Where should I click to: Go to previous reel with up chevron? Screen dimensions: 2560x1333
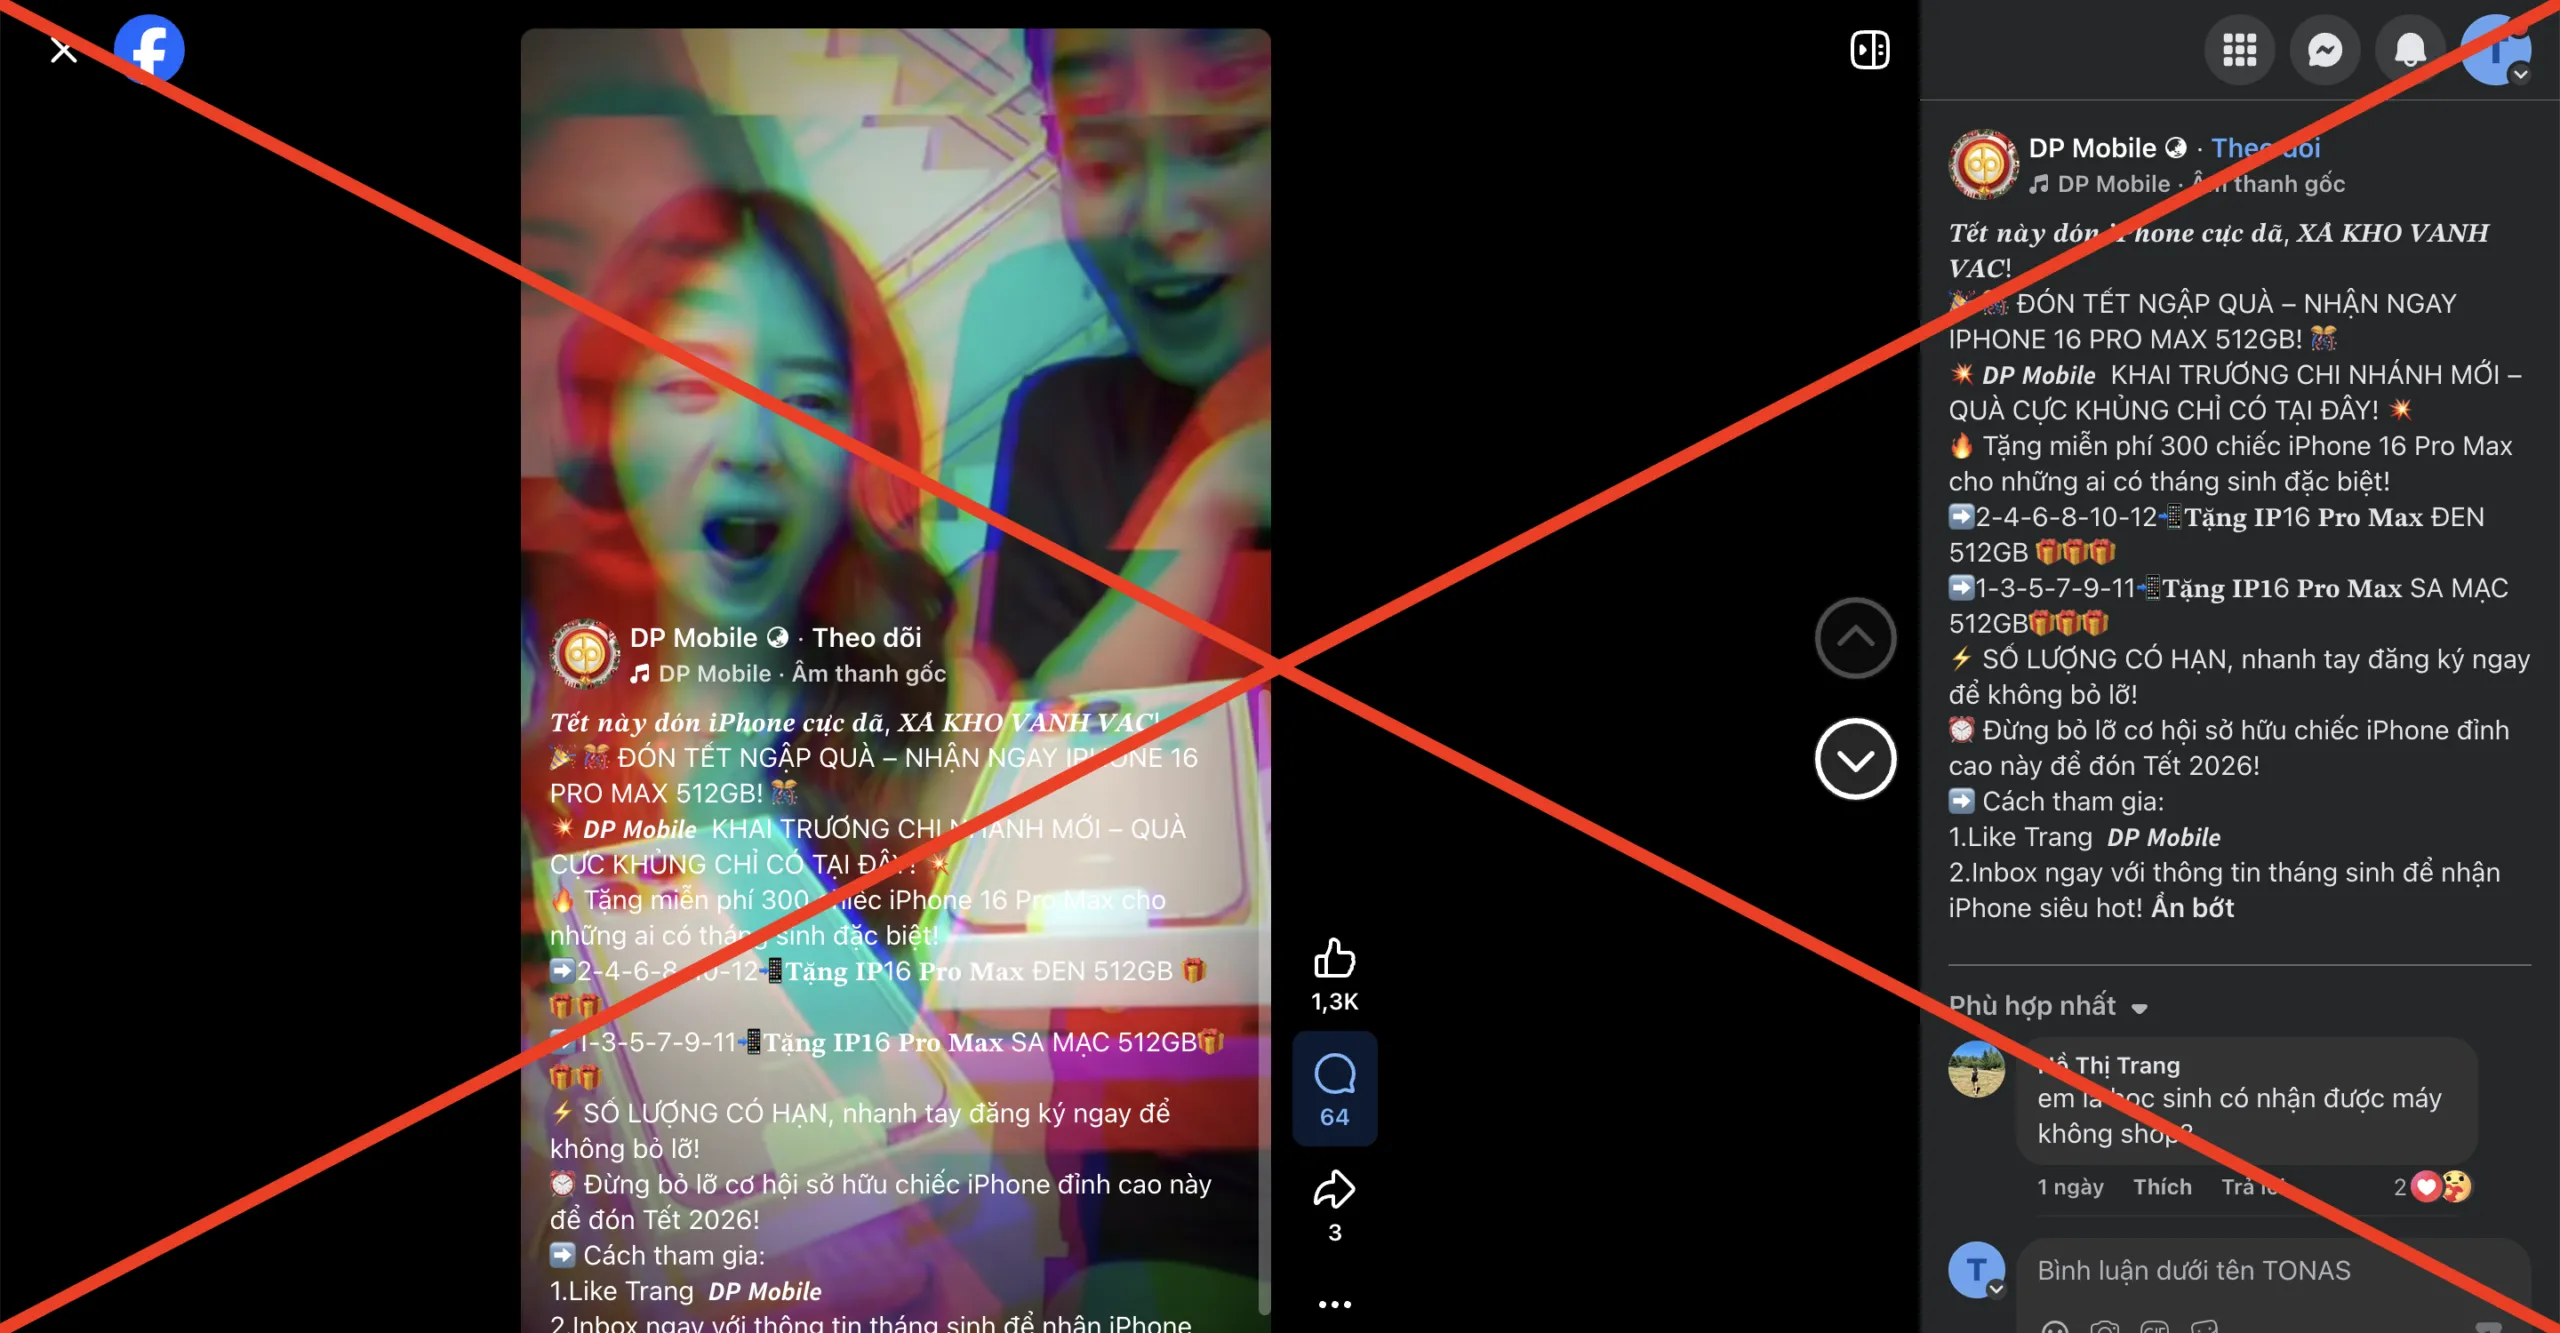pyautogui.click(x=1855, y=638)
